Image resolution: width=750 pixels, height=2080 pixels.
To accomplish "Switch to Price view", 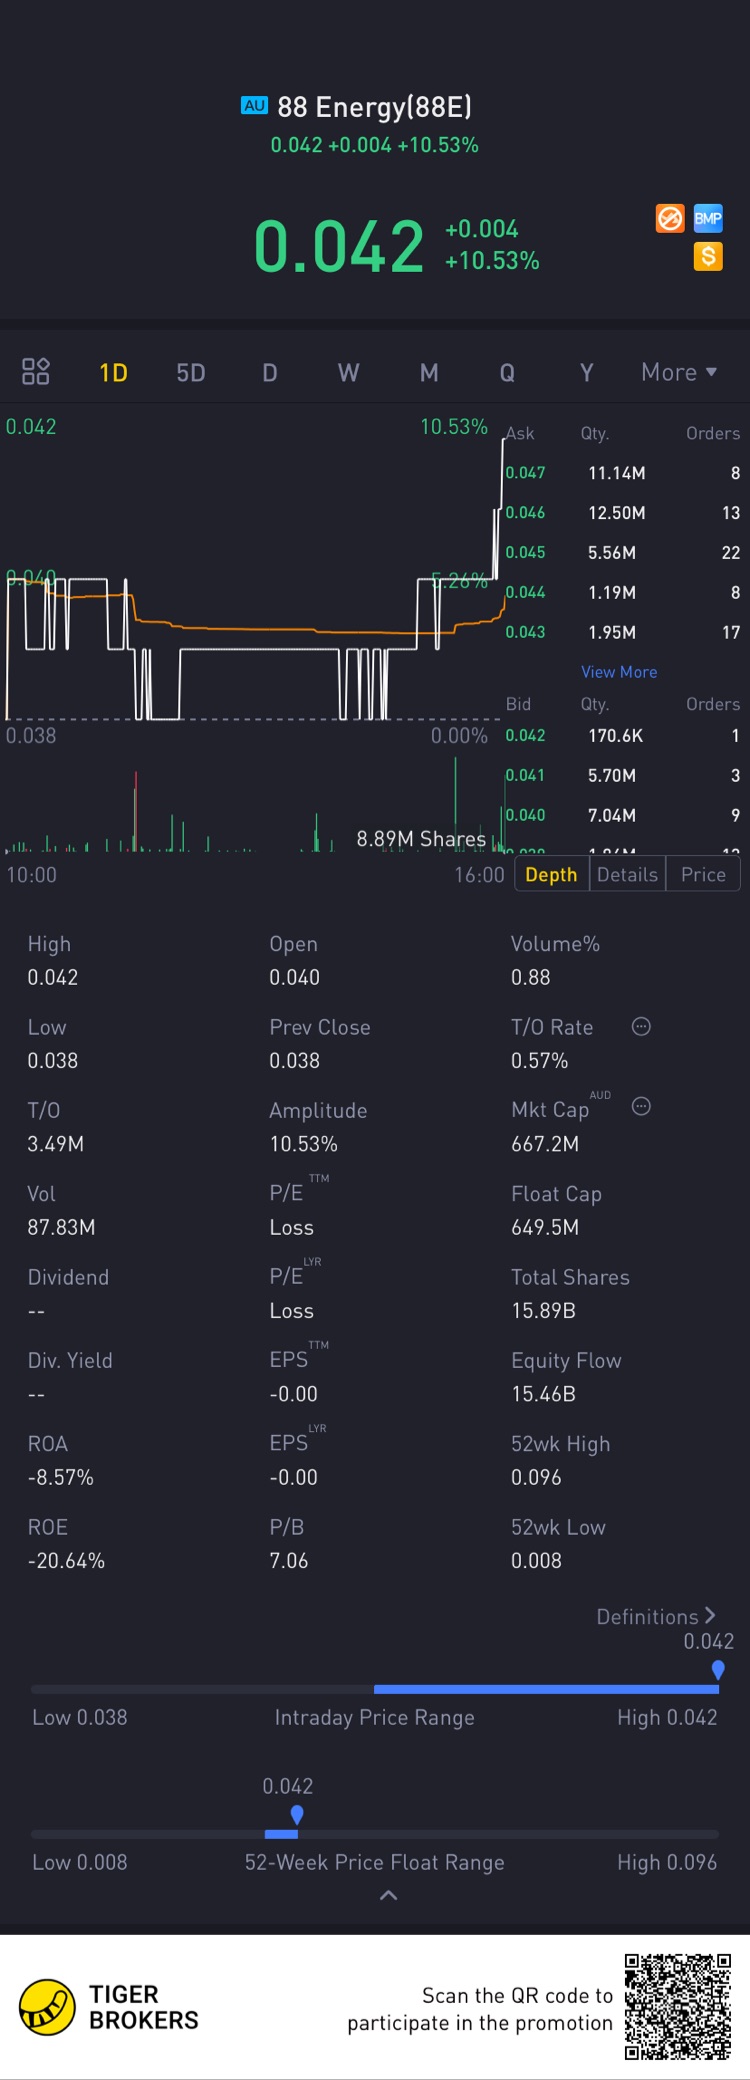I will 703,875.
